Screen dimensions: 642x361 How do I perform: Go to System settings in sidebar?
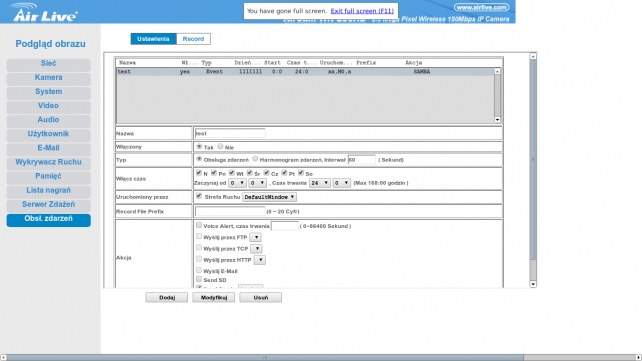pyautogui.click(x=48, y=92)
